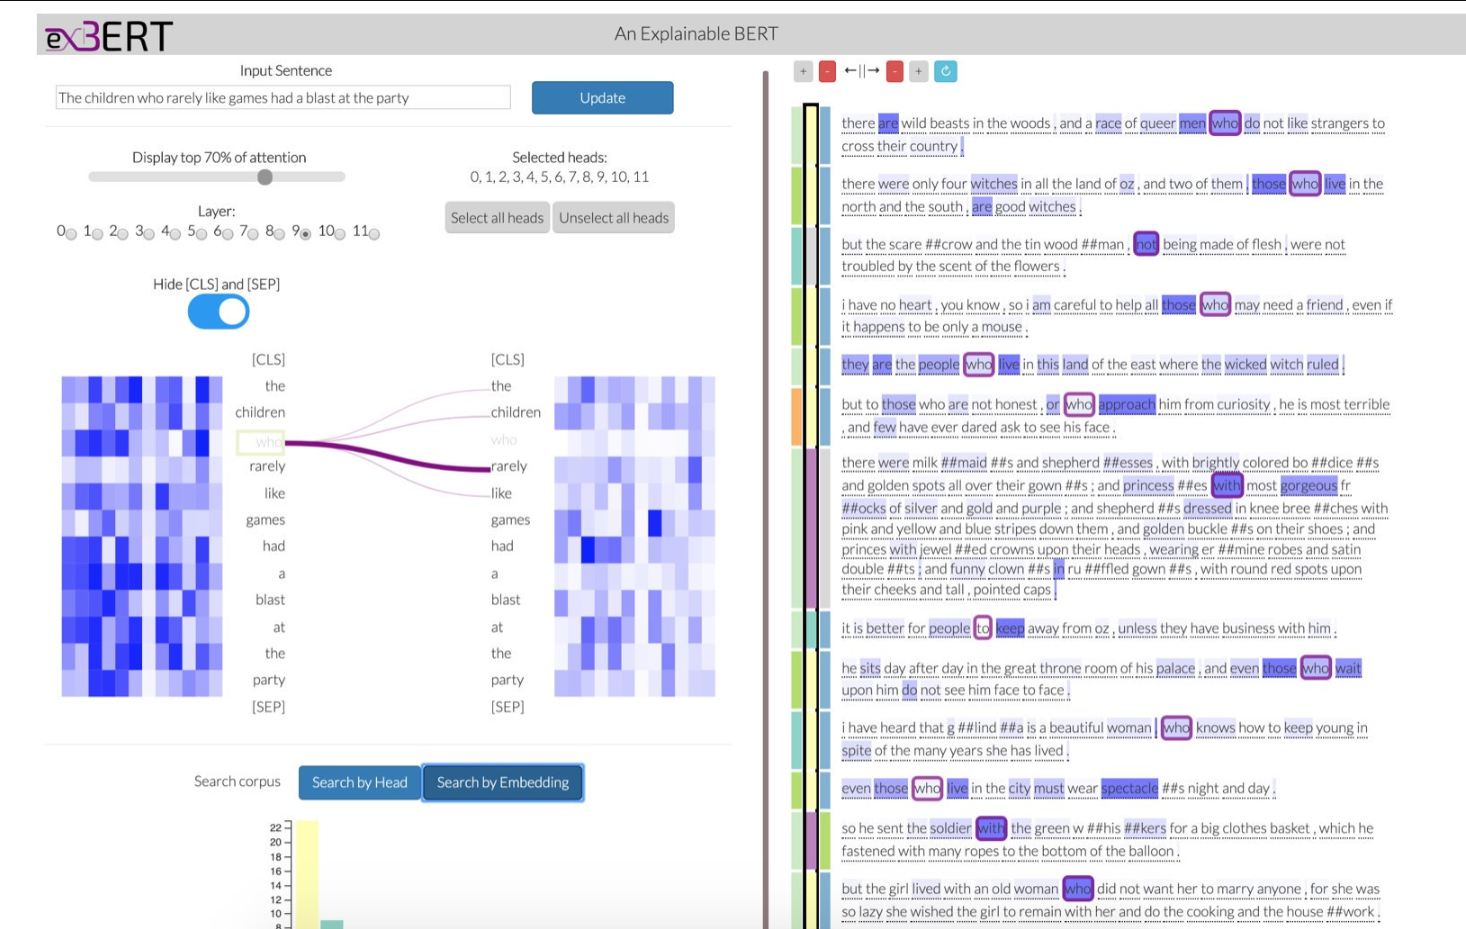Select 'rarely' in the left token list
This screenshot has height=929, width=1466.
[x=267, y=466]
